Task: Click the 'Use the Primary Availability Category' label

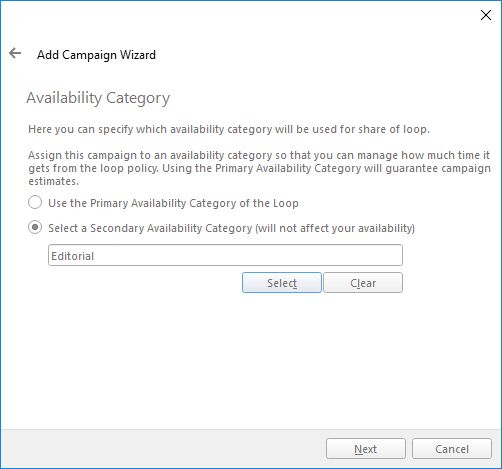Action: click(x=173, y=203)
